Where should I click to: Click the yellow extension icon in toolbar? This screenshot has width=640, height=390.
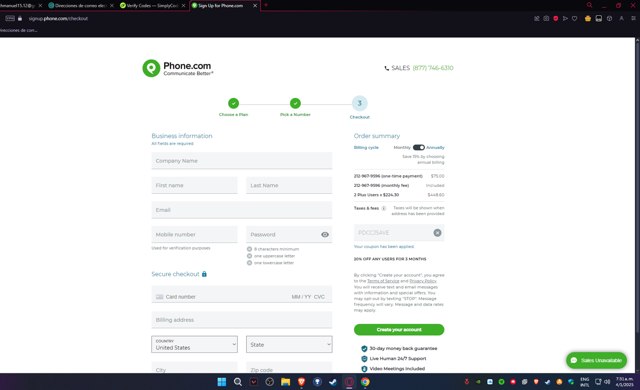588,18
